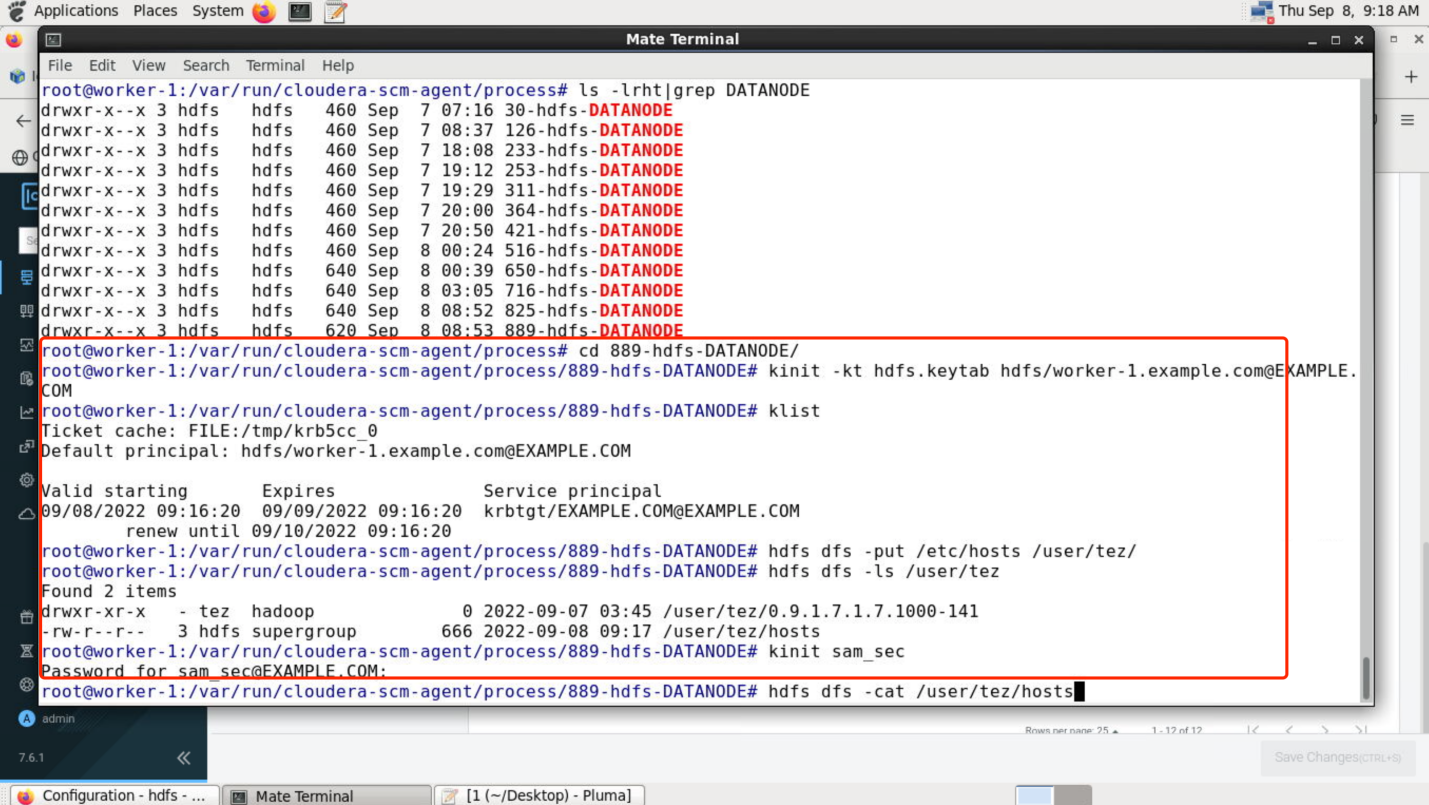Collapse the Cloudera sidebar with double chevron
1429x805 pixels.
tap(184, 758)
